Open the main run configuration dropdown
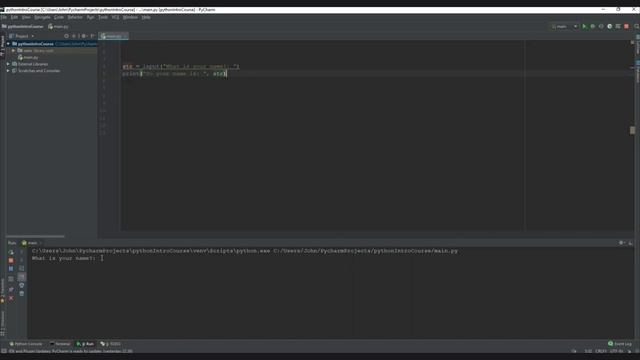 coord(564,26)
